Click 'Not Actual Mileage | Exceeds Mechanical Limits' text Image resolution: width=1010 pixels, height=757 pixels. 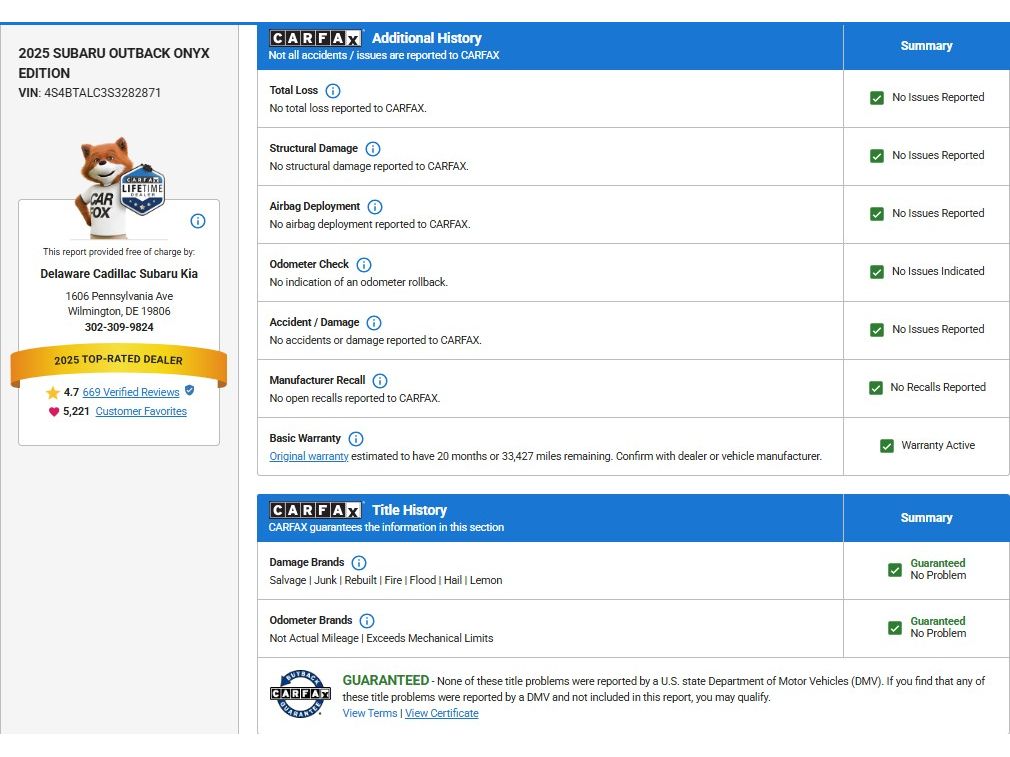(x=381, y=638)
